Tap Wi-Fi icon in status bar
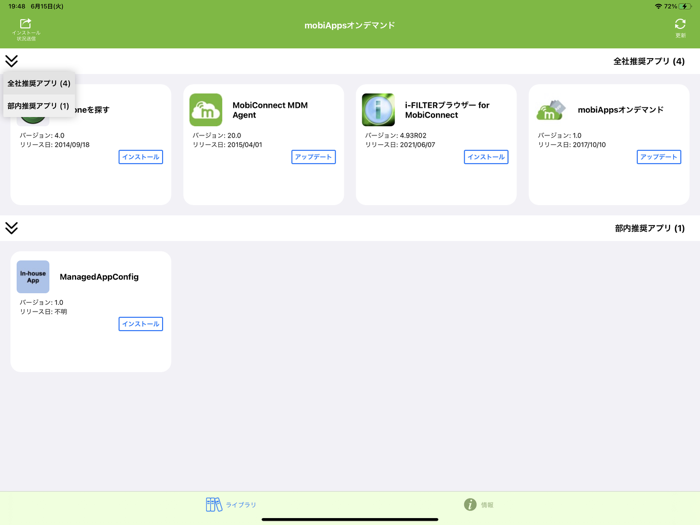The width and height of the screenshot is (700, 525). coord(658,6)
